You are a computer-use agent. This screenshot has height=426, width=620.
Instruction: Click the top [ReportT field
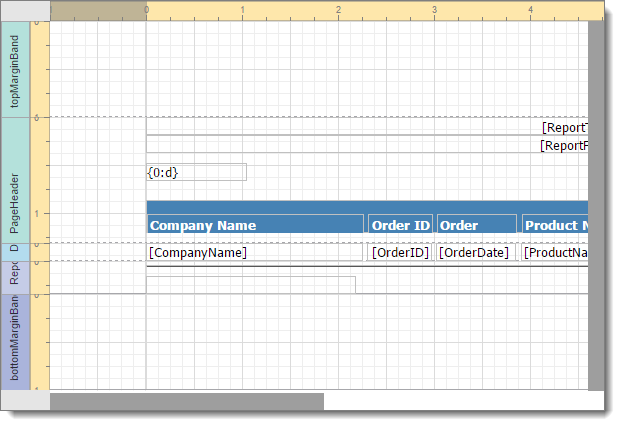pos(563,127)
